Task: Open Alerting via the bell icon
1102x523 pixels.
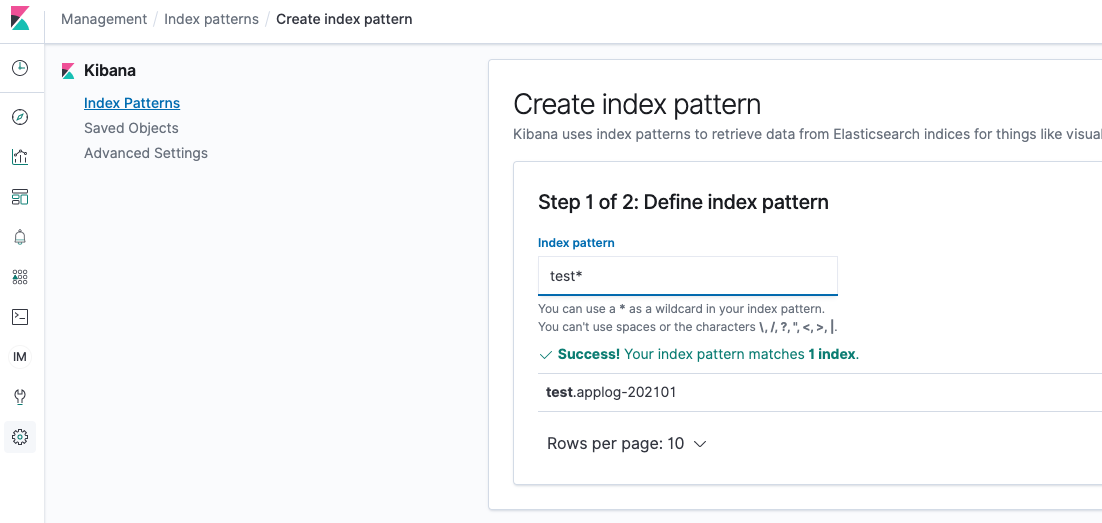Action: [20, 237]
